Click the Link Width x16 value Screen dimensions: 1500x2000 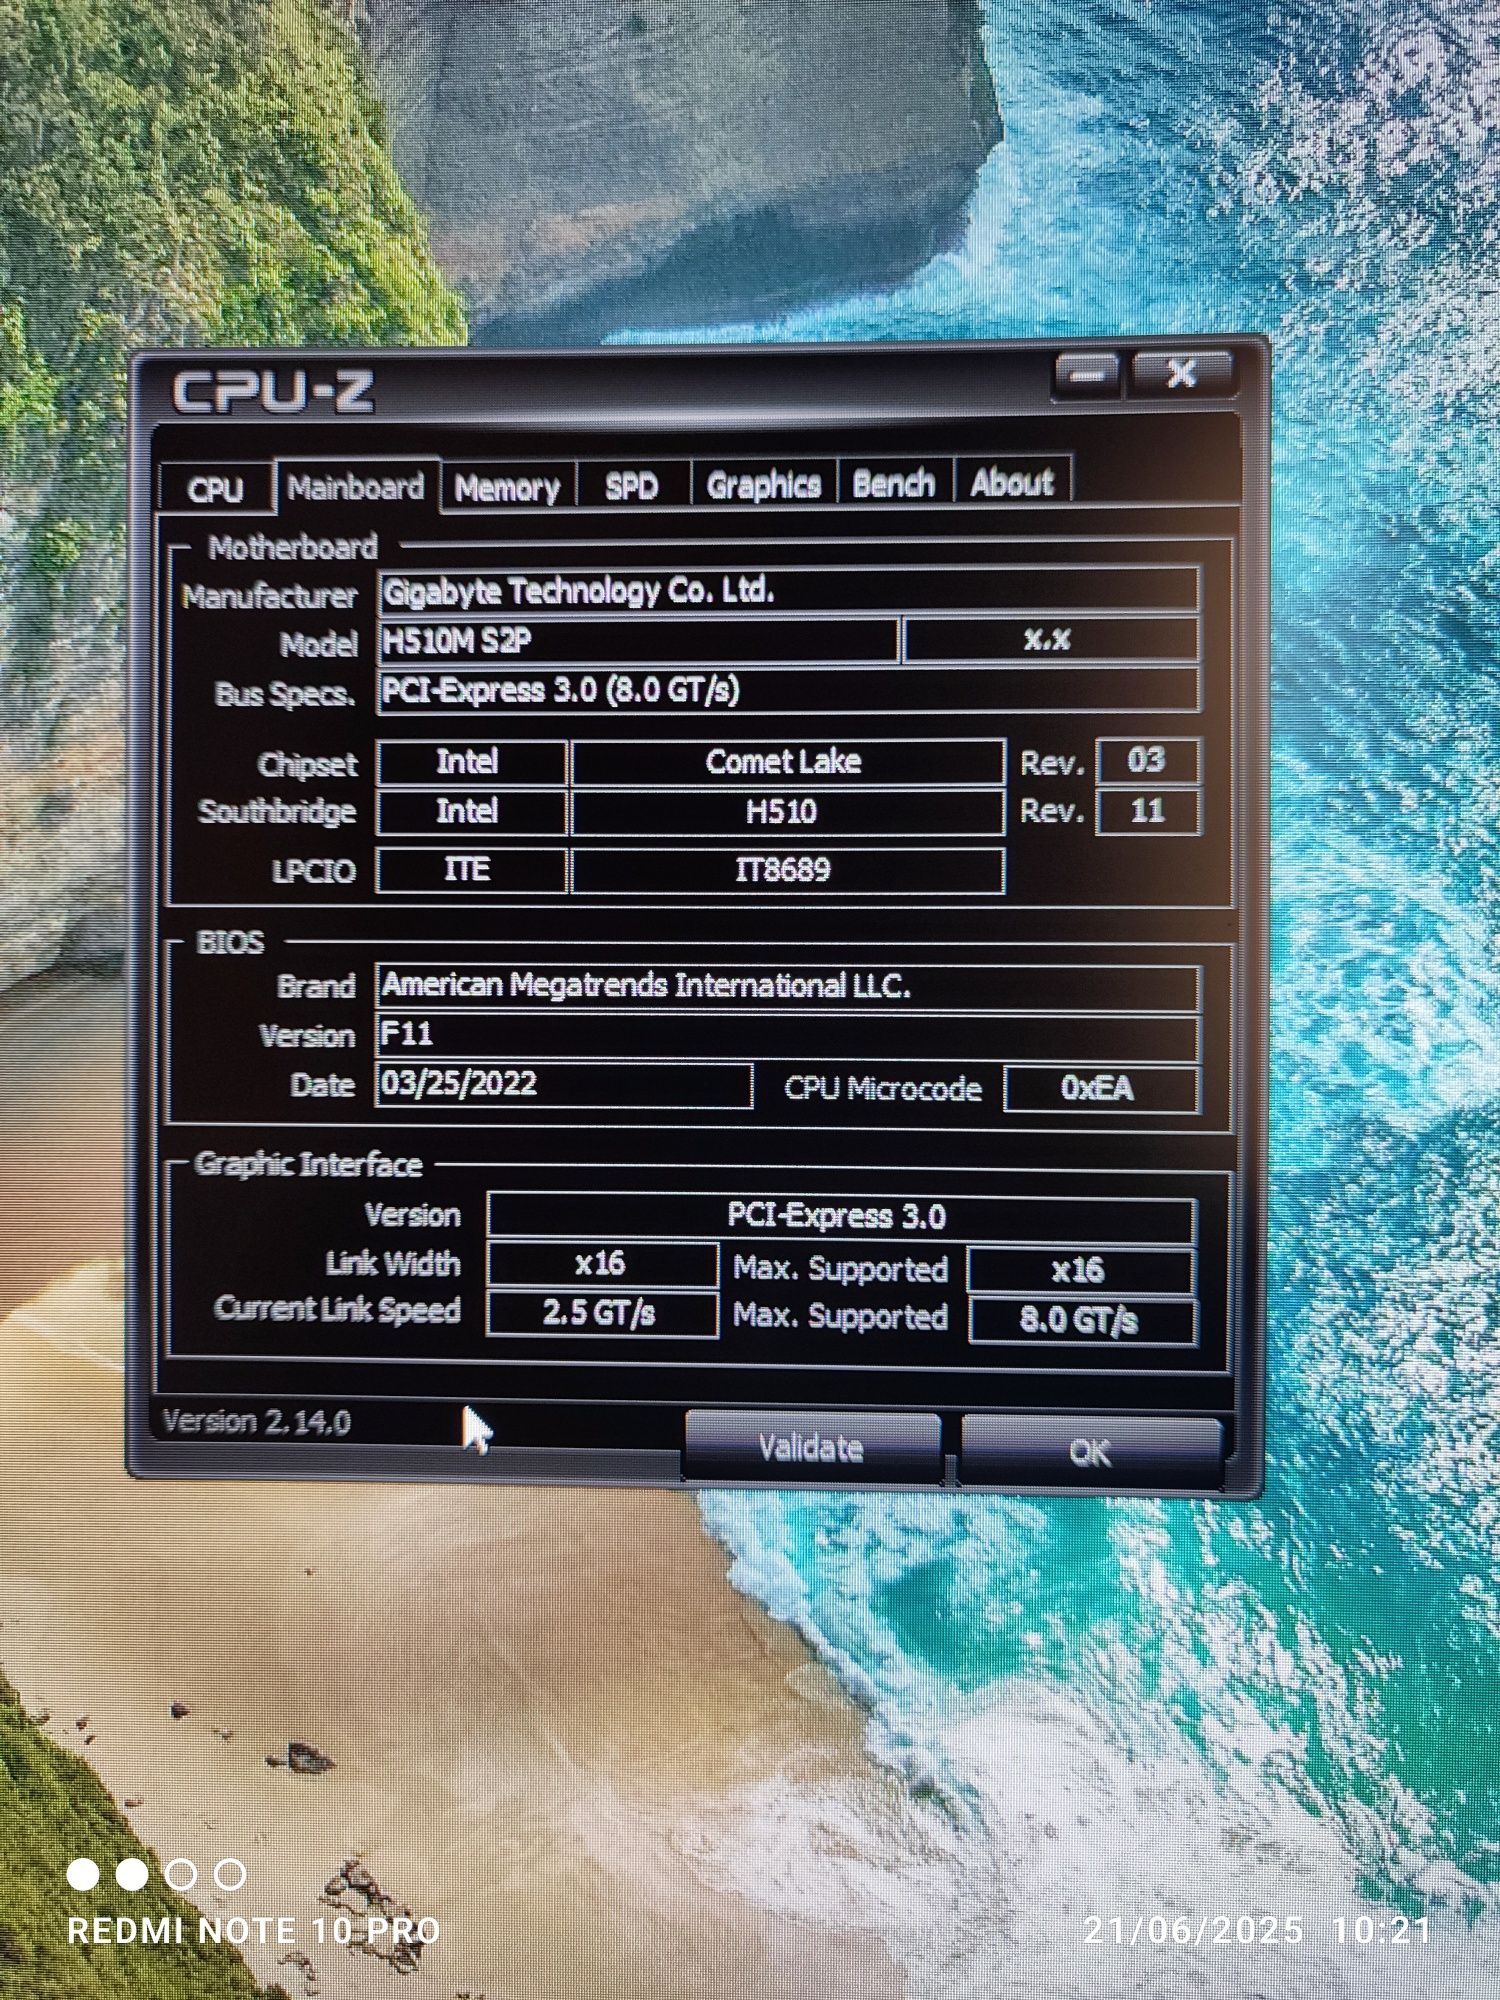602,1264
